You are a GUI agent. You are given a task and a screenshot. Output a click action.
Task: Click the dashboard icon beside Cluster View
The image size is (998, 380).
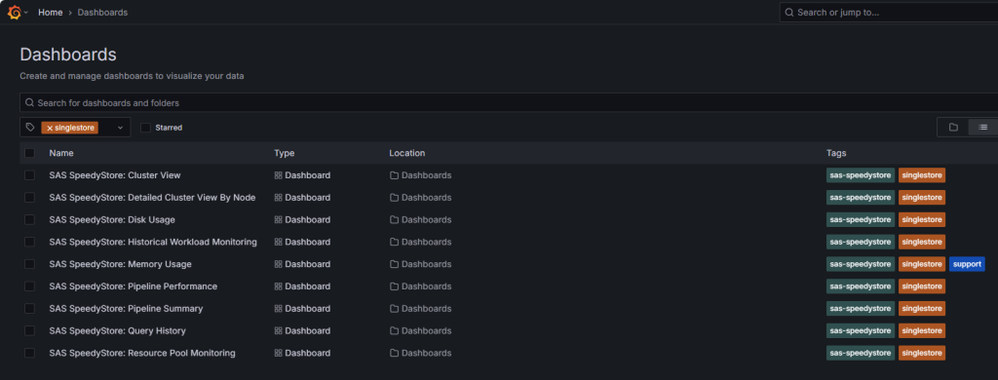278,175
